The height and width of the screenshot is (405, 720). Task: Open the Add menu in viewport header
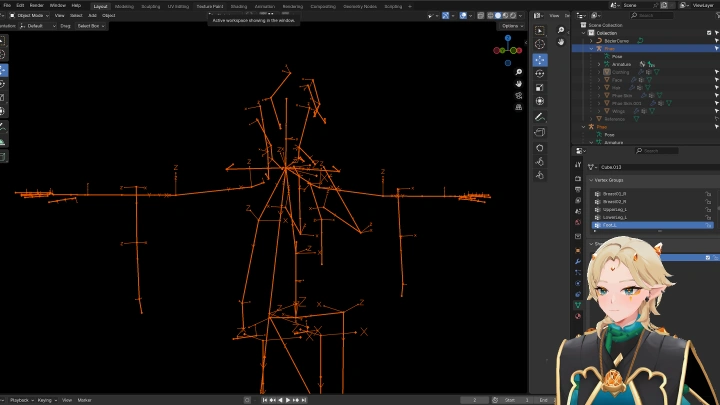(x=92, y=16)
